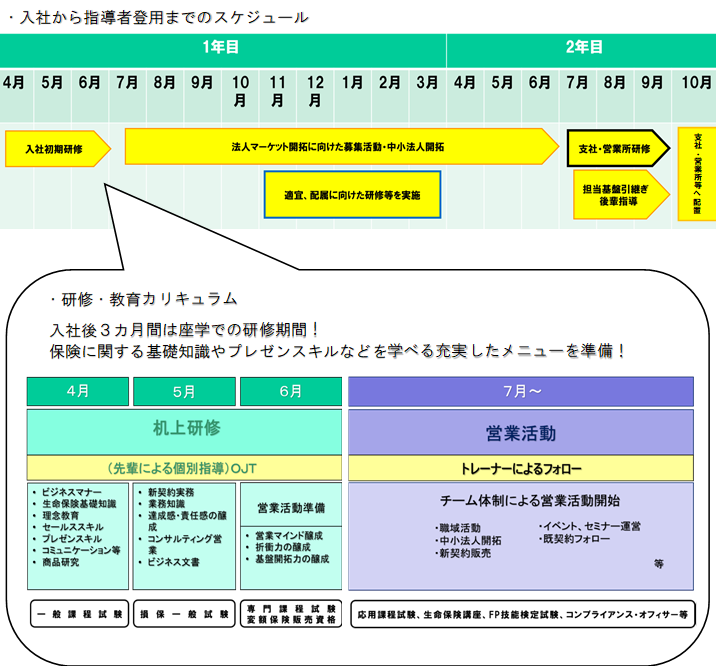
Task: Click the vertical 支社・営業所等へ配置 arrow
Action: [x=696, y=173]
